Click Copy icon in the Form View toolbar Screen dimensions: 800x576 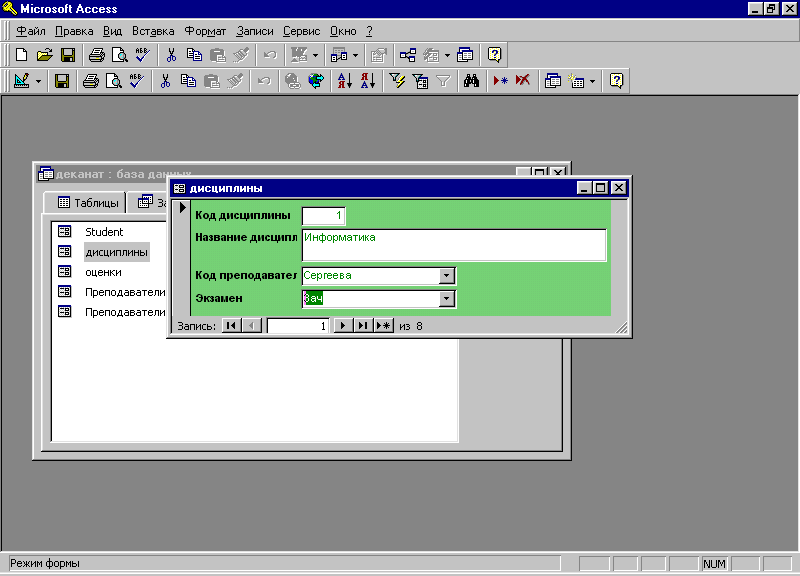click(188, 81)
